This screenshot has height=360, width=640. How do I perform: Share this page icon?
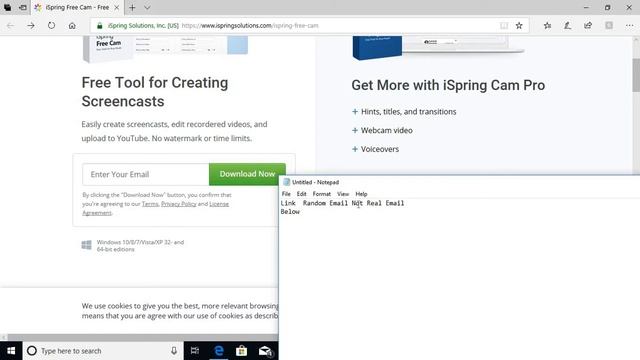click(x=588, y=25)
